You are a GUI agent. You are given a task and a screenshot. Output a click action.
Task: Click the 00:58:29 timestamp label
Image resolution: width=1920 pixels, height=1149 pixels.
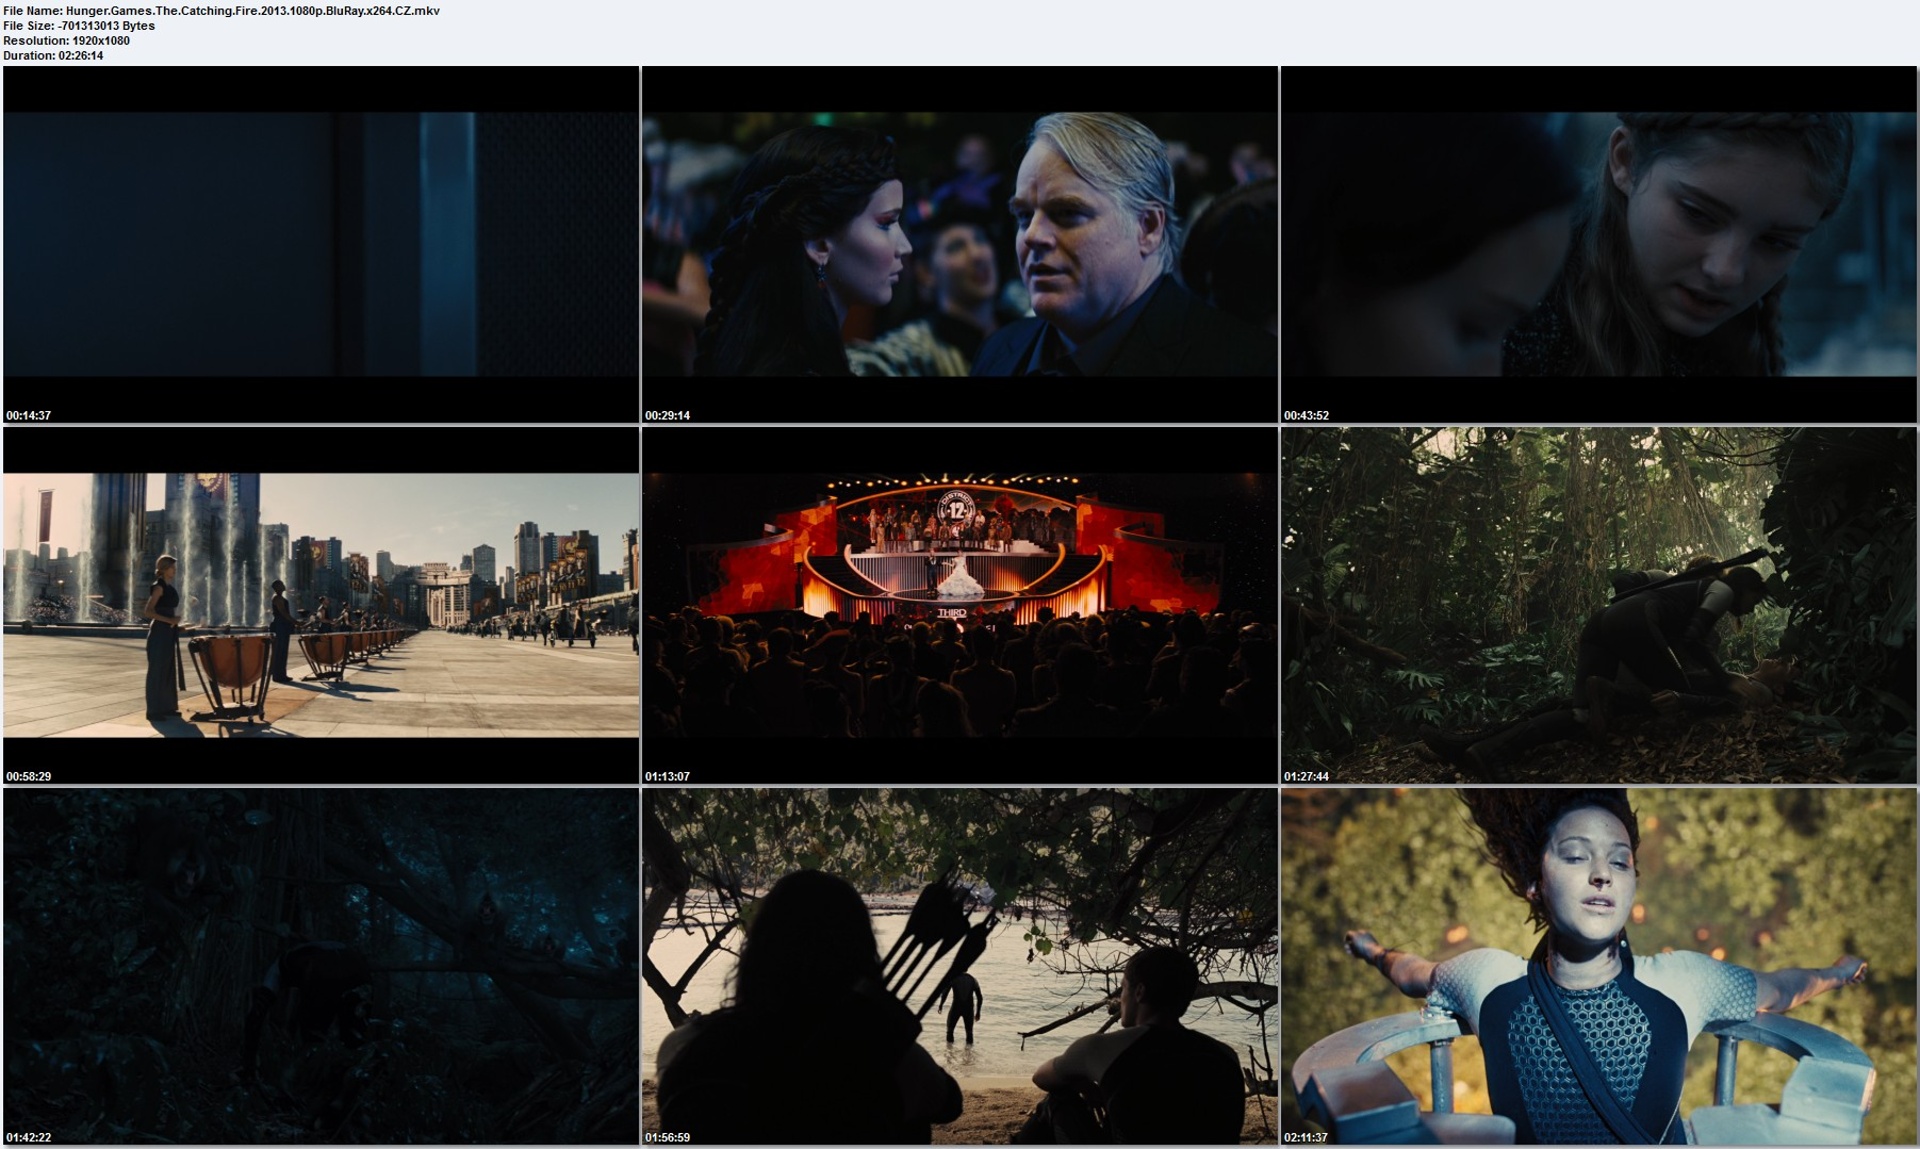[28, 776]
